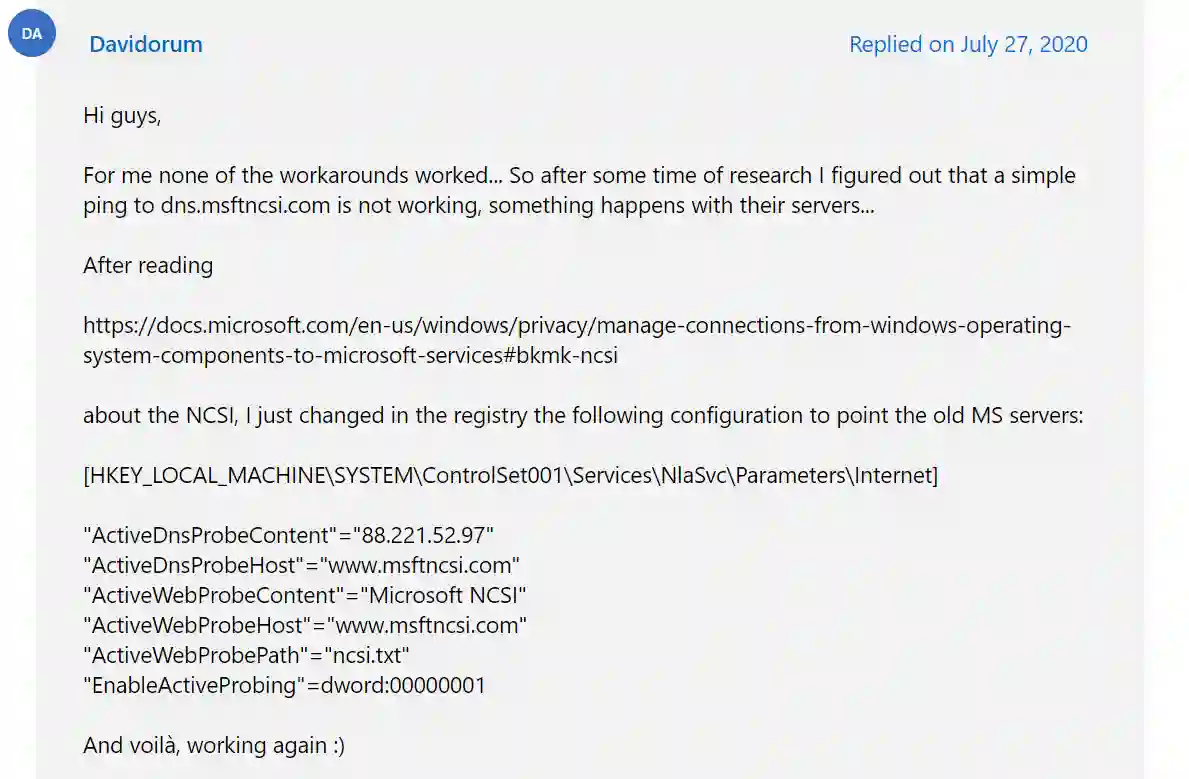The height and width of the screenshot is (779, 1189).
Task: Click the blue DA avatar icon
Action: coord(32,33)
